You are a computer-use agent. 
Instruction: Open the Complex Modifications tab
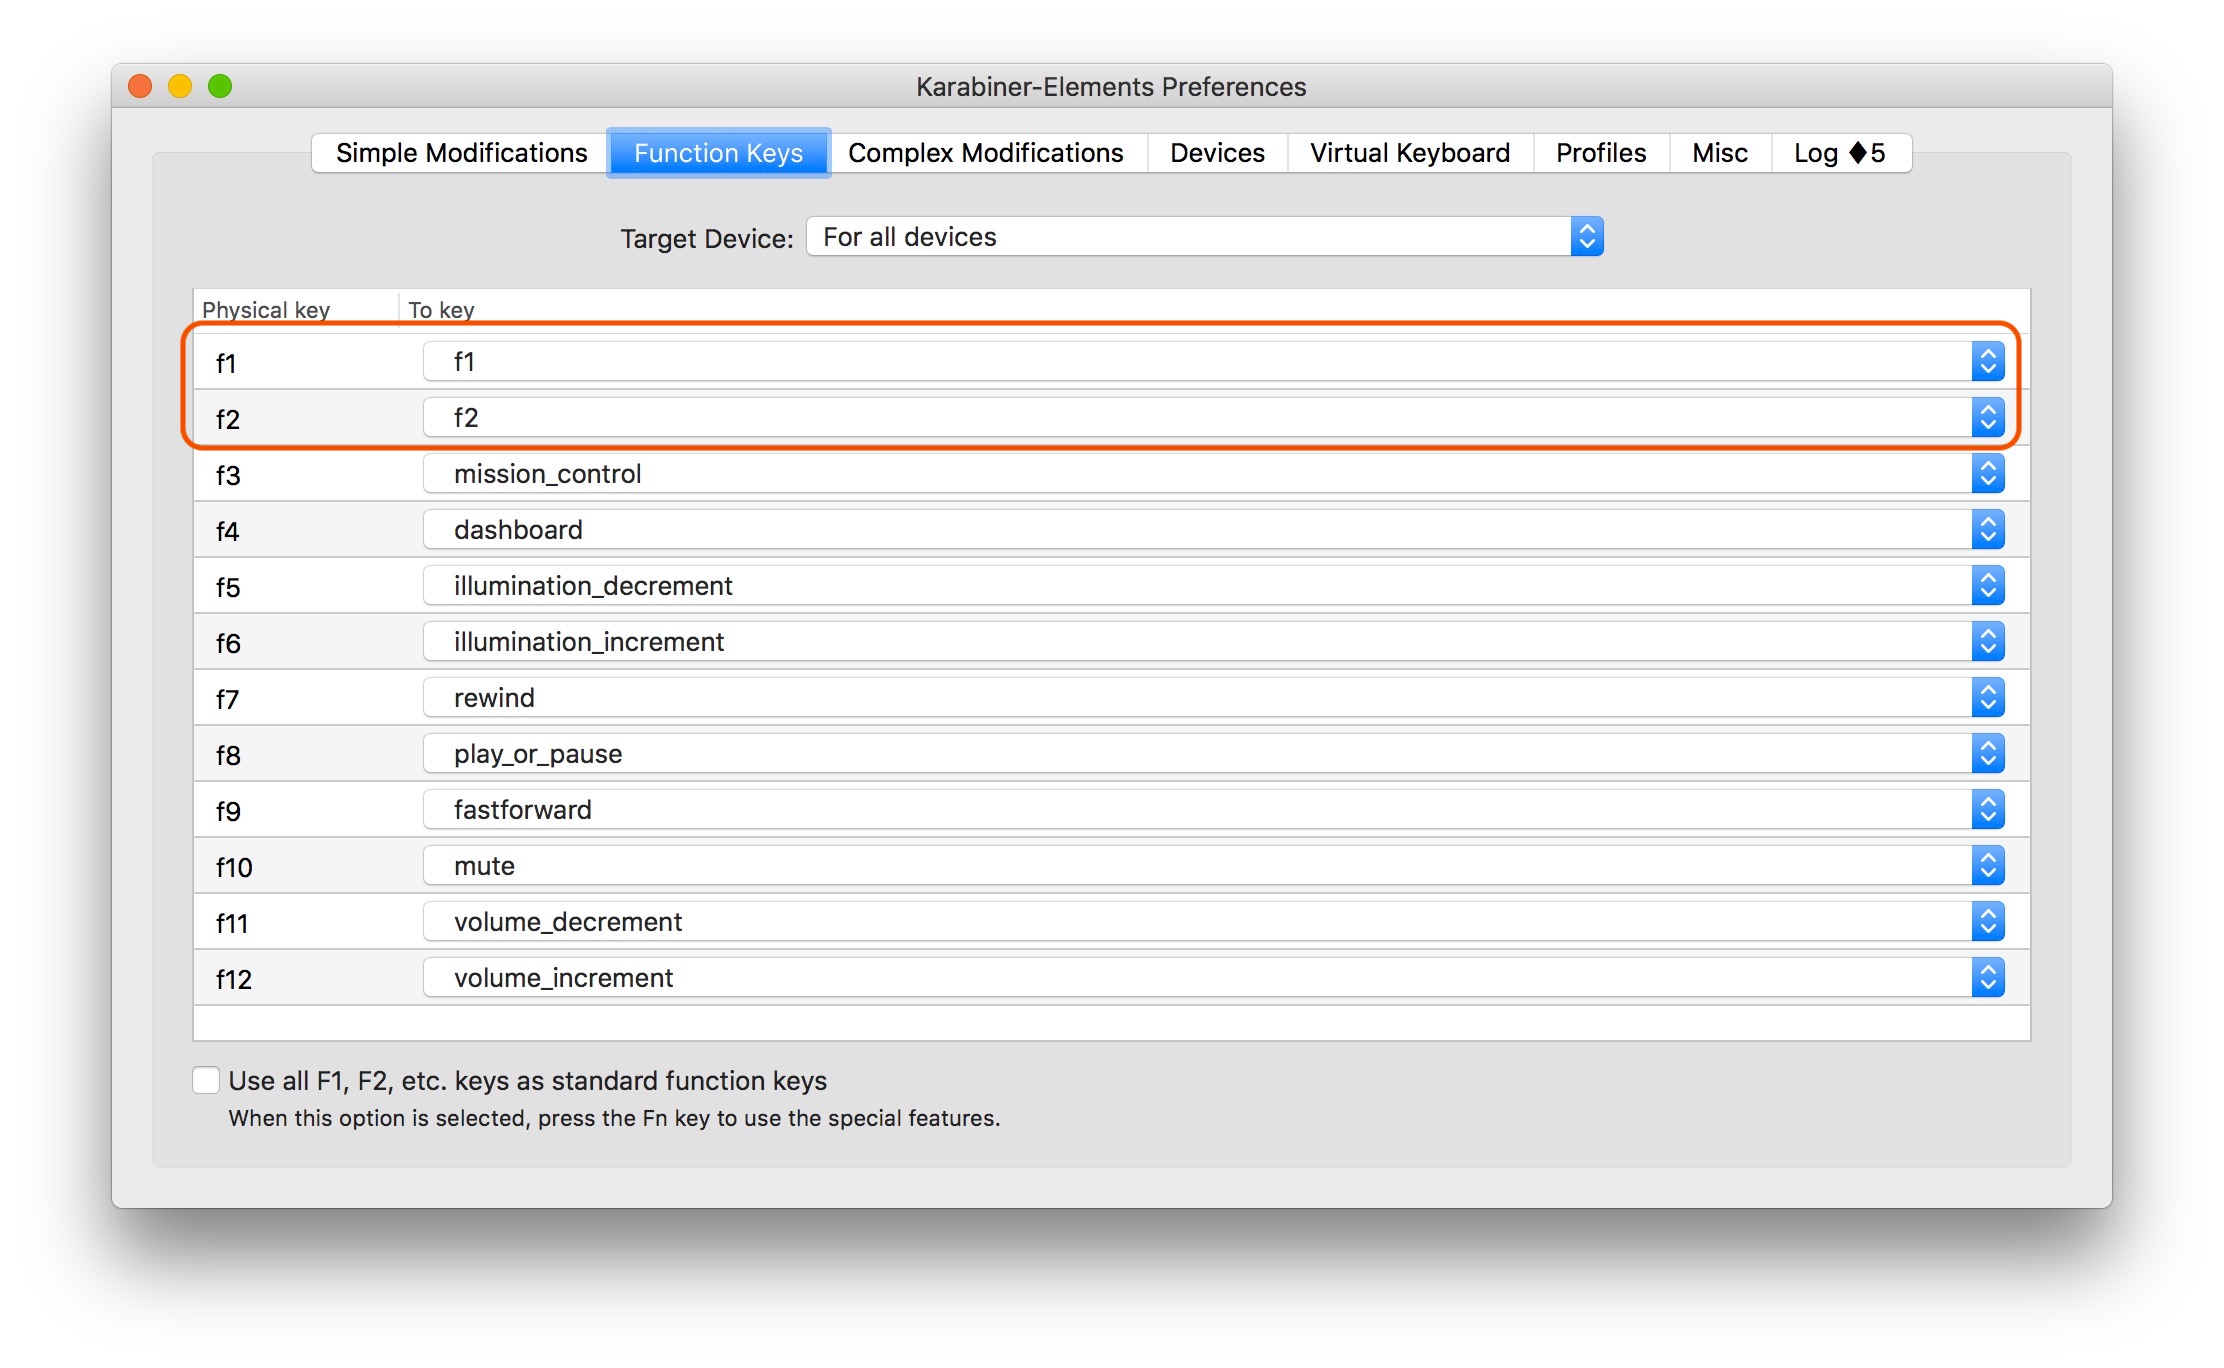point(986,153)
